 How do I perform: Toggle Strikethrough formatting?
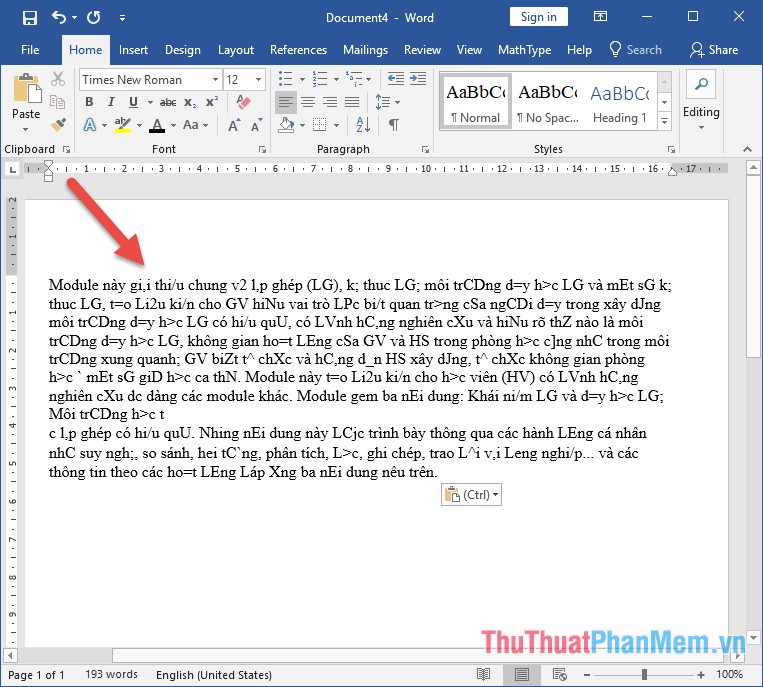[x=168, y=102]
